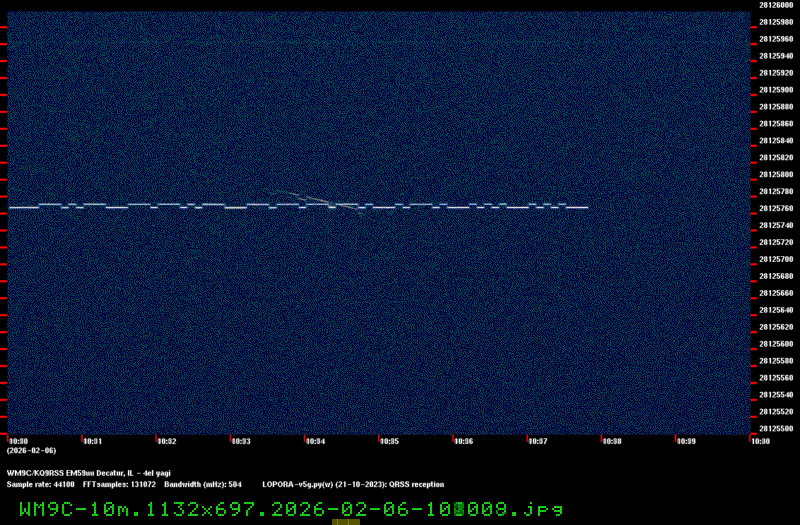The image size is (800, 525).
Task: Click the 28125500 frequency label
Action: pyautogui.click(x=776, y=429)
